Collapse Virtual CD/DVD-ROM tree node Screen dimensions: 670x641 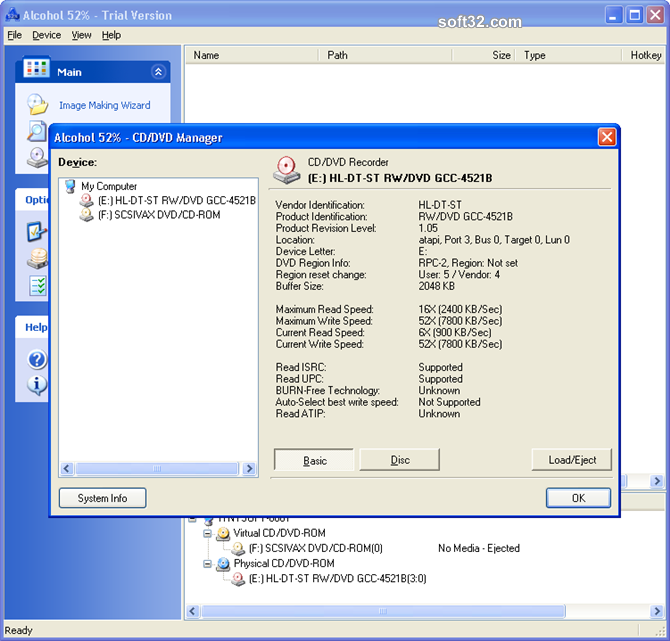207,533
